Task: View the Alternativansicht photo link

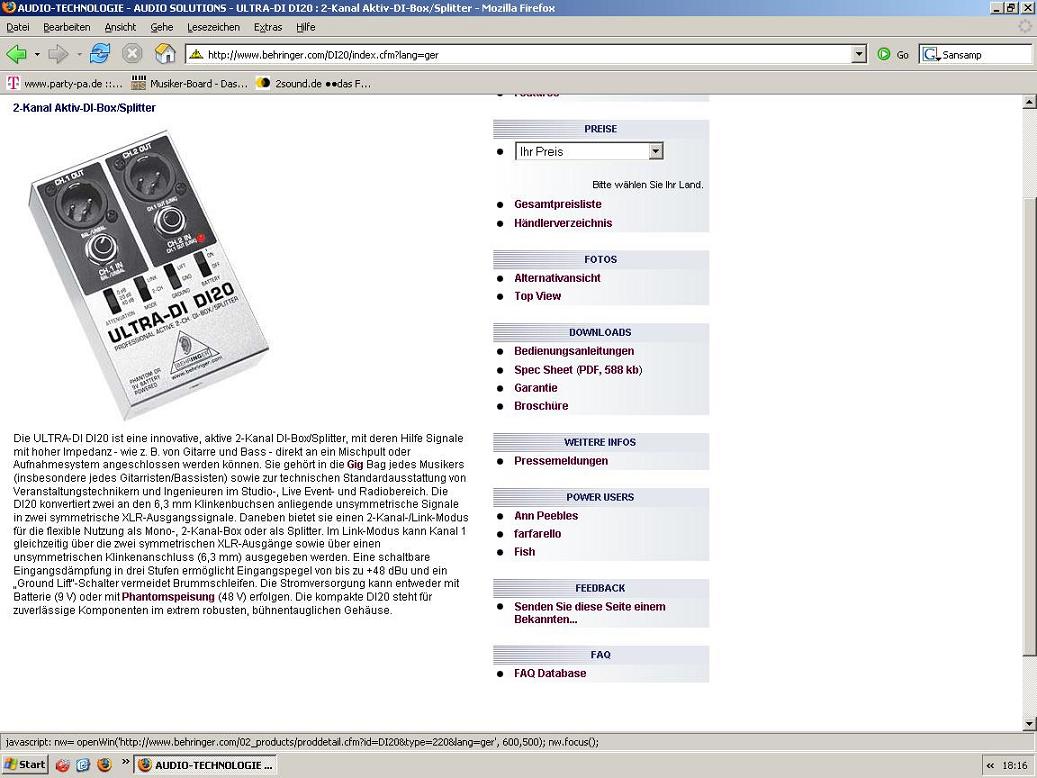Action: tap(557, 278)
